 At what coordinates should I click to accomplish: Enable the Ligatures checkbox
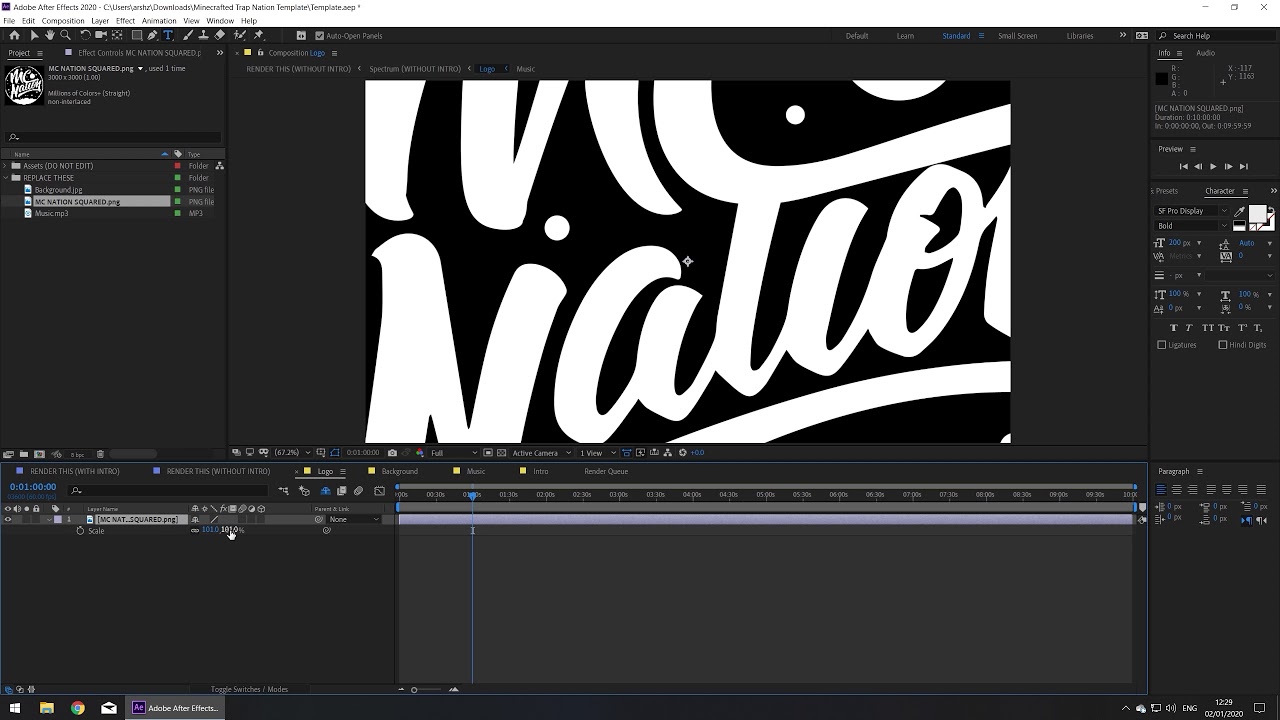[x=1162, y=345]
